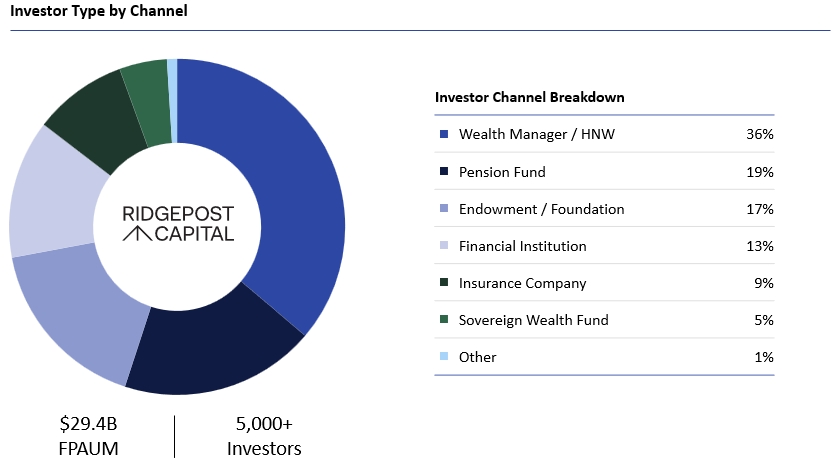Select the periwinkle Endowment / Foundation donut slice

pos(85,310)
